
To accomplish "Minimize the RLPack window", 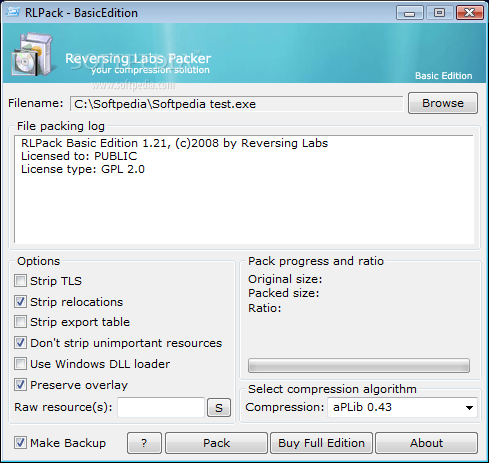I will coord(410,13).
